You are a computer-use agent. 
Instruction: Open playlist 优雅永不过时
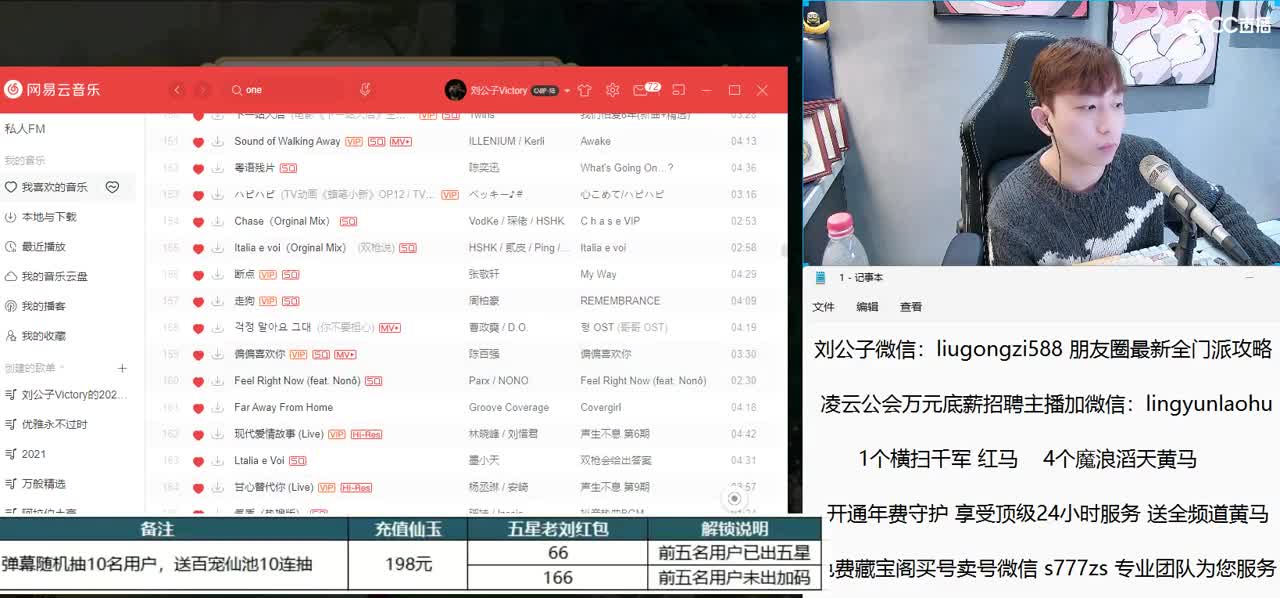[x=54, y=424]
